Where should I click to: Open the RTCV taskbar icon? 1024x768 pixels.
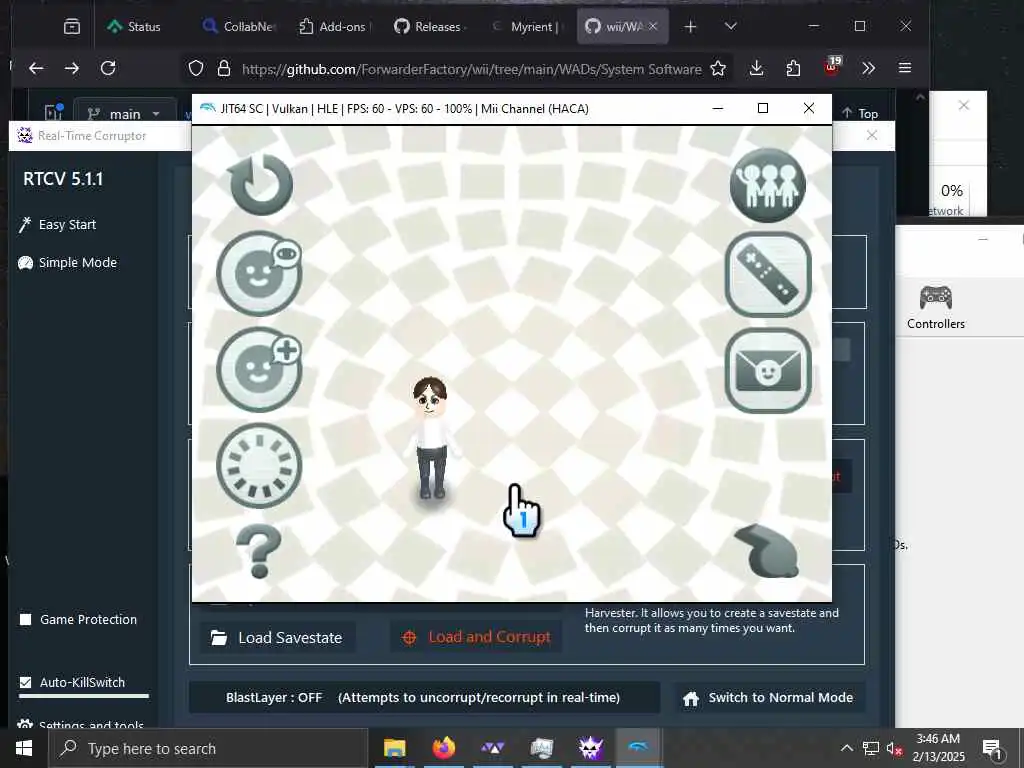[590, 748]
